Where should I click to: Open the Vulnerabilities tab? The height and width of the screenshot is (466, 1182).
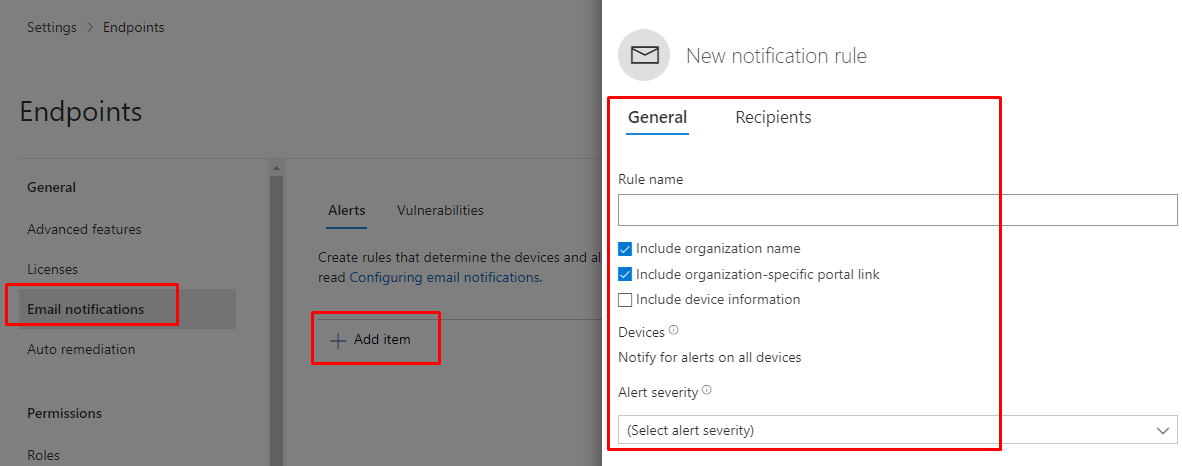[440, 210]
